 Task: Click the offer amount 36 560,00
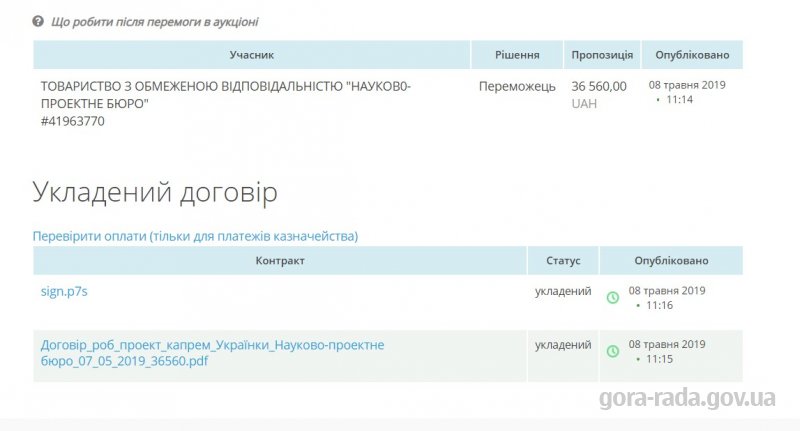(x=599, y=86)
